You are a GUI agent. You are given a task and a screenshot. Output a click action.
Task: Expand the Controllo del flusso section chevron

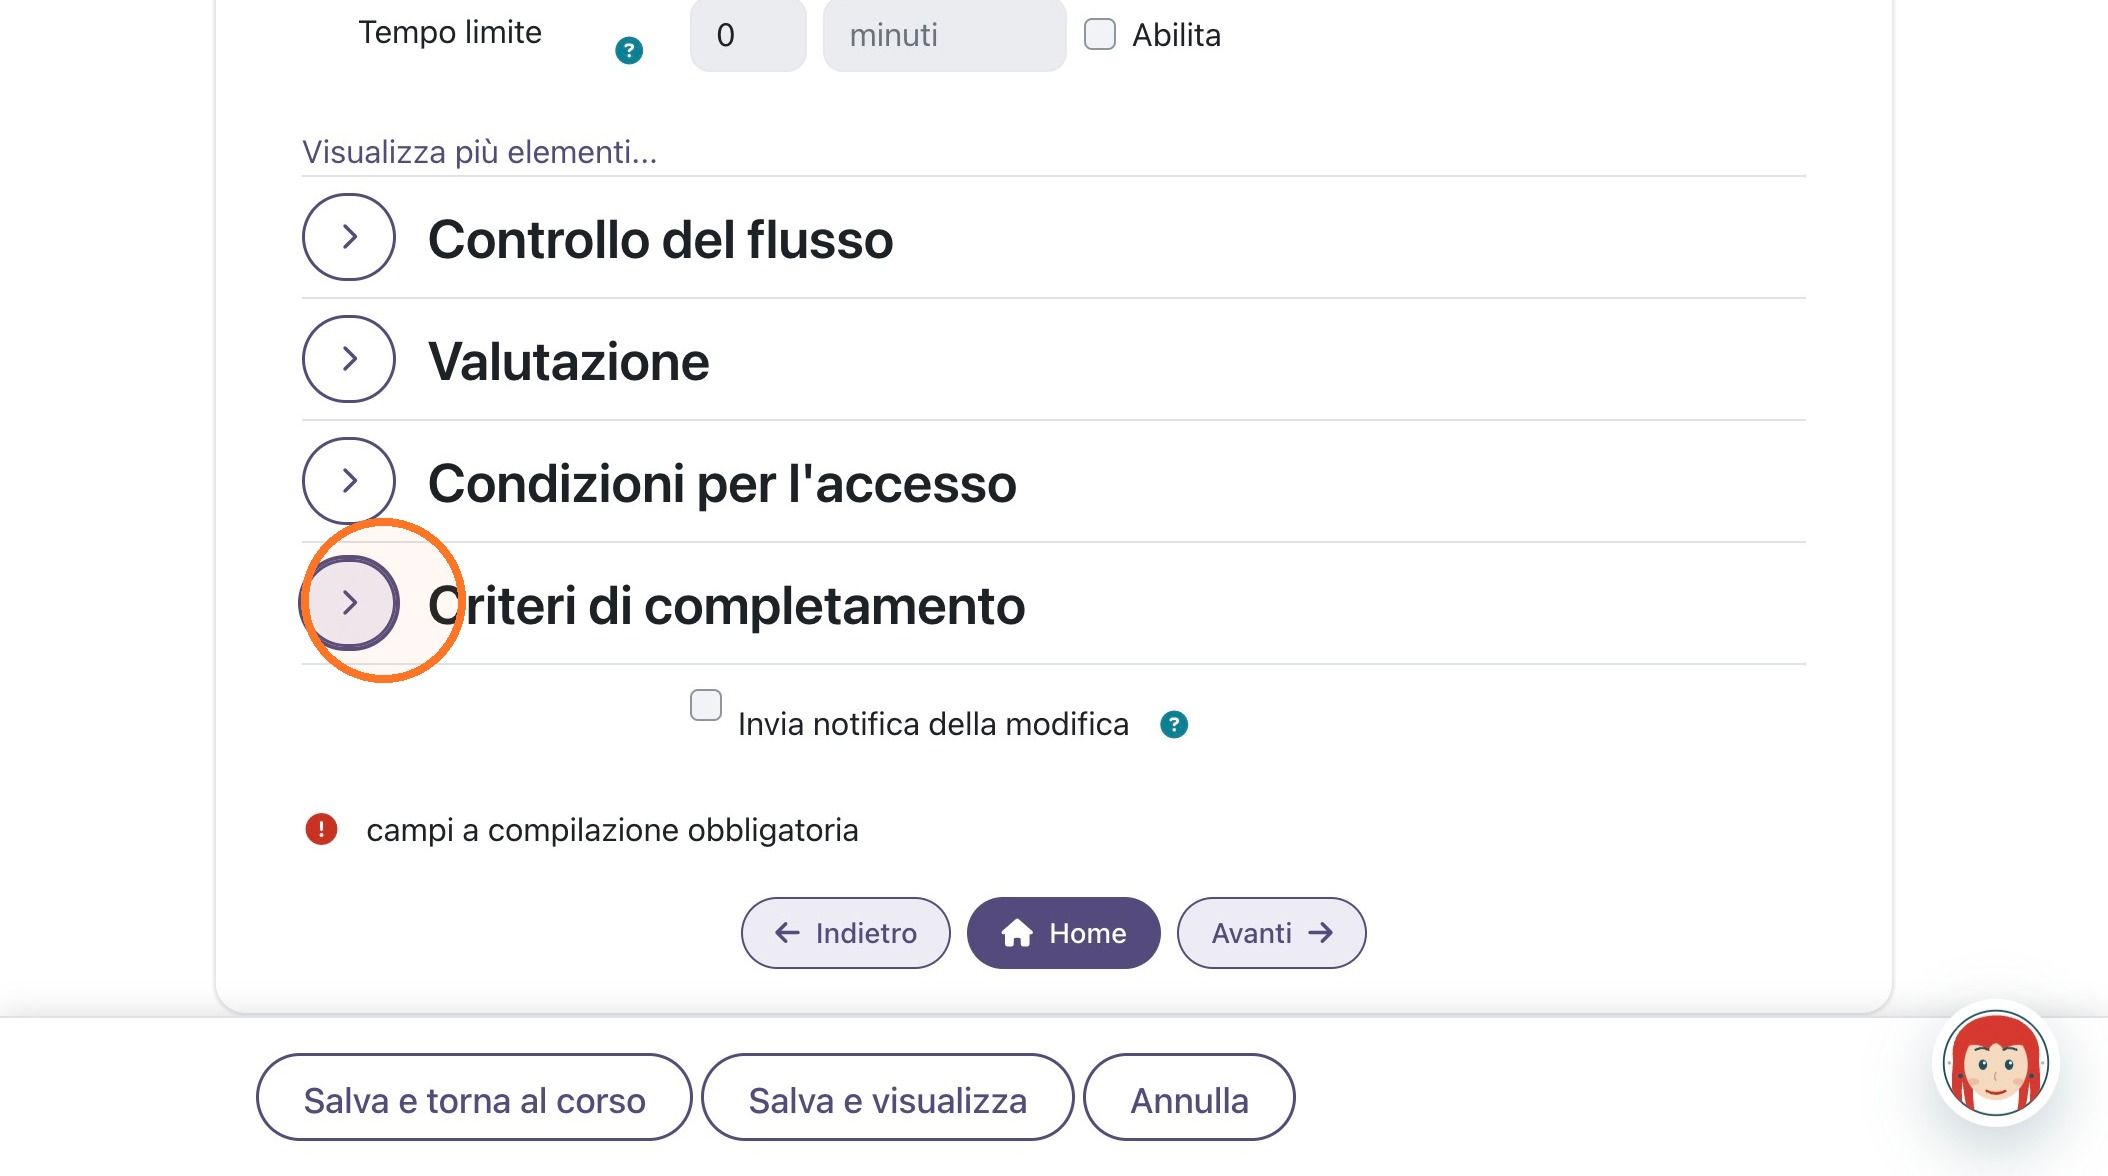pyautogui.click(x=349, y=237)
